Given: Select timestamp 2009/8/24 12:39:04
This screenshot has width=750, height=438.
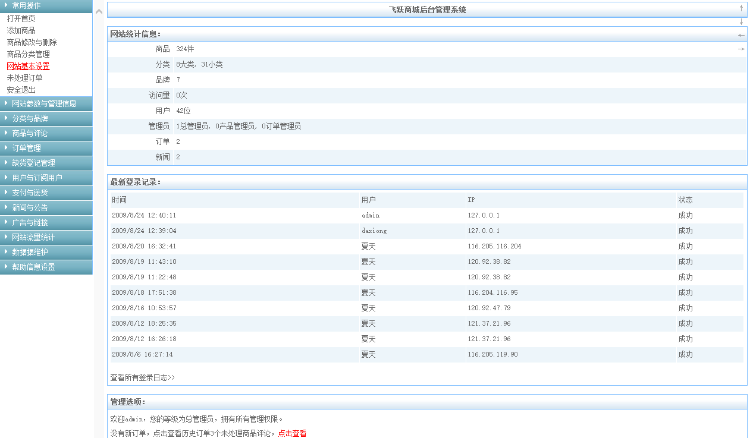Looking at the screenshot, I should pos(143,231).
